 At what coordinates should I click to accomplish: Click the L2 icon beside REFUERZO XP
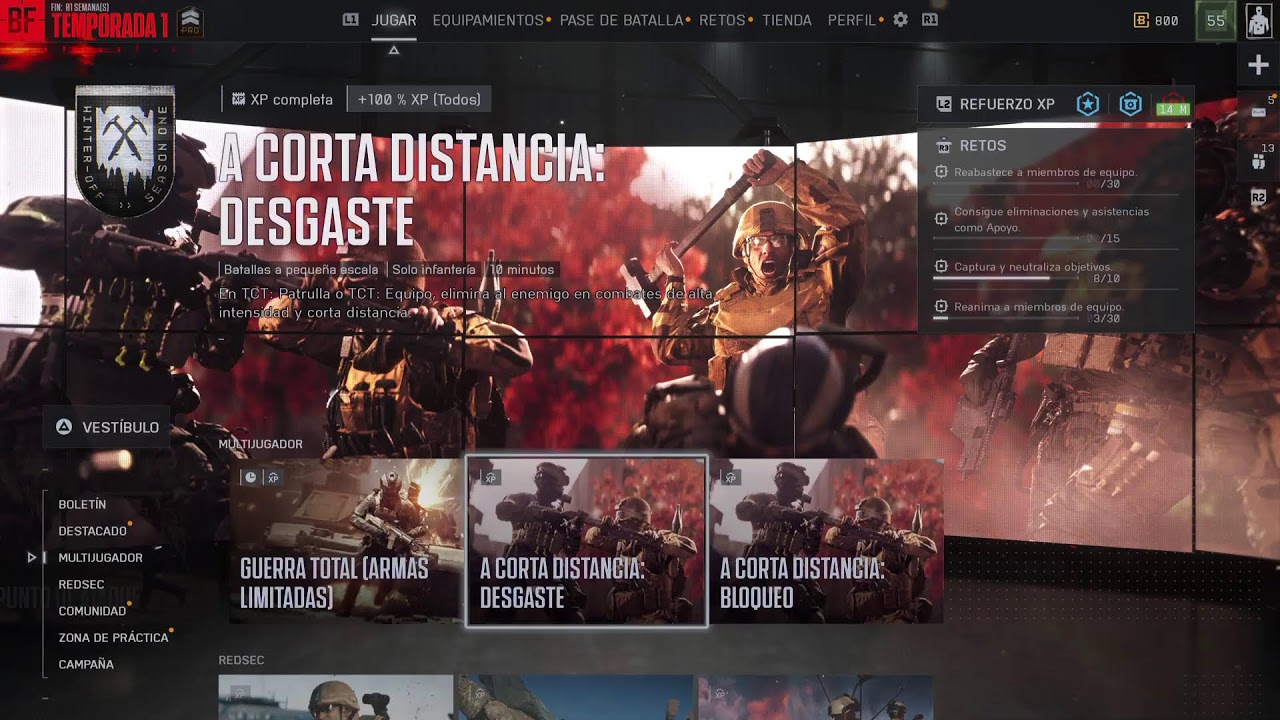point(944,104)
